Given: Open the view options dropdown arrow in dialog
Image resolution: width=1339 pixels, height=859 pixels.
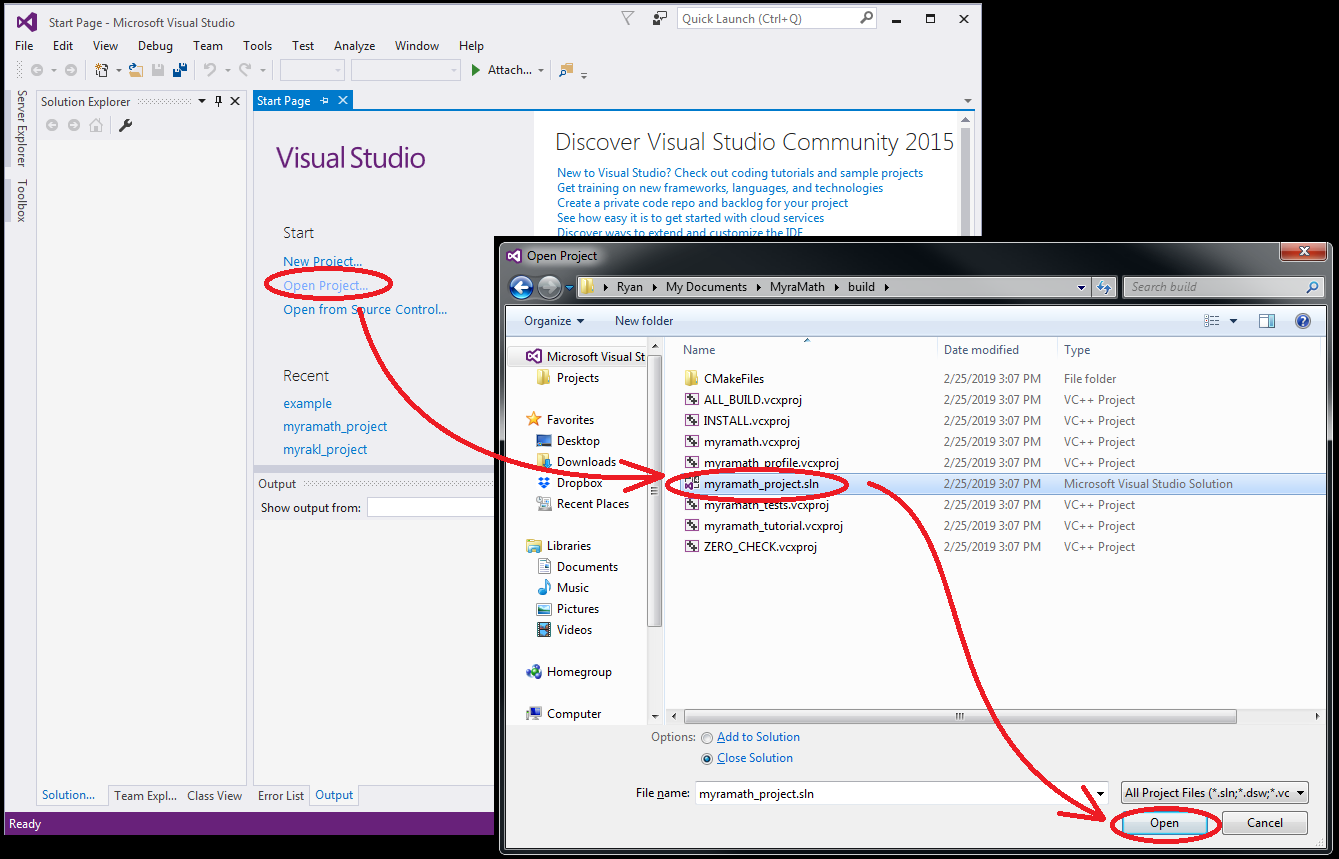Looking at the screenshot, I should coord(1234,321).
